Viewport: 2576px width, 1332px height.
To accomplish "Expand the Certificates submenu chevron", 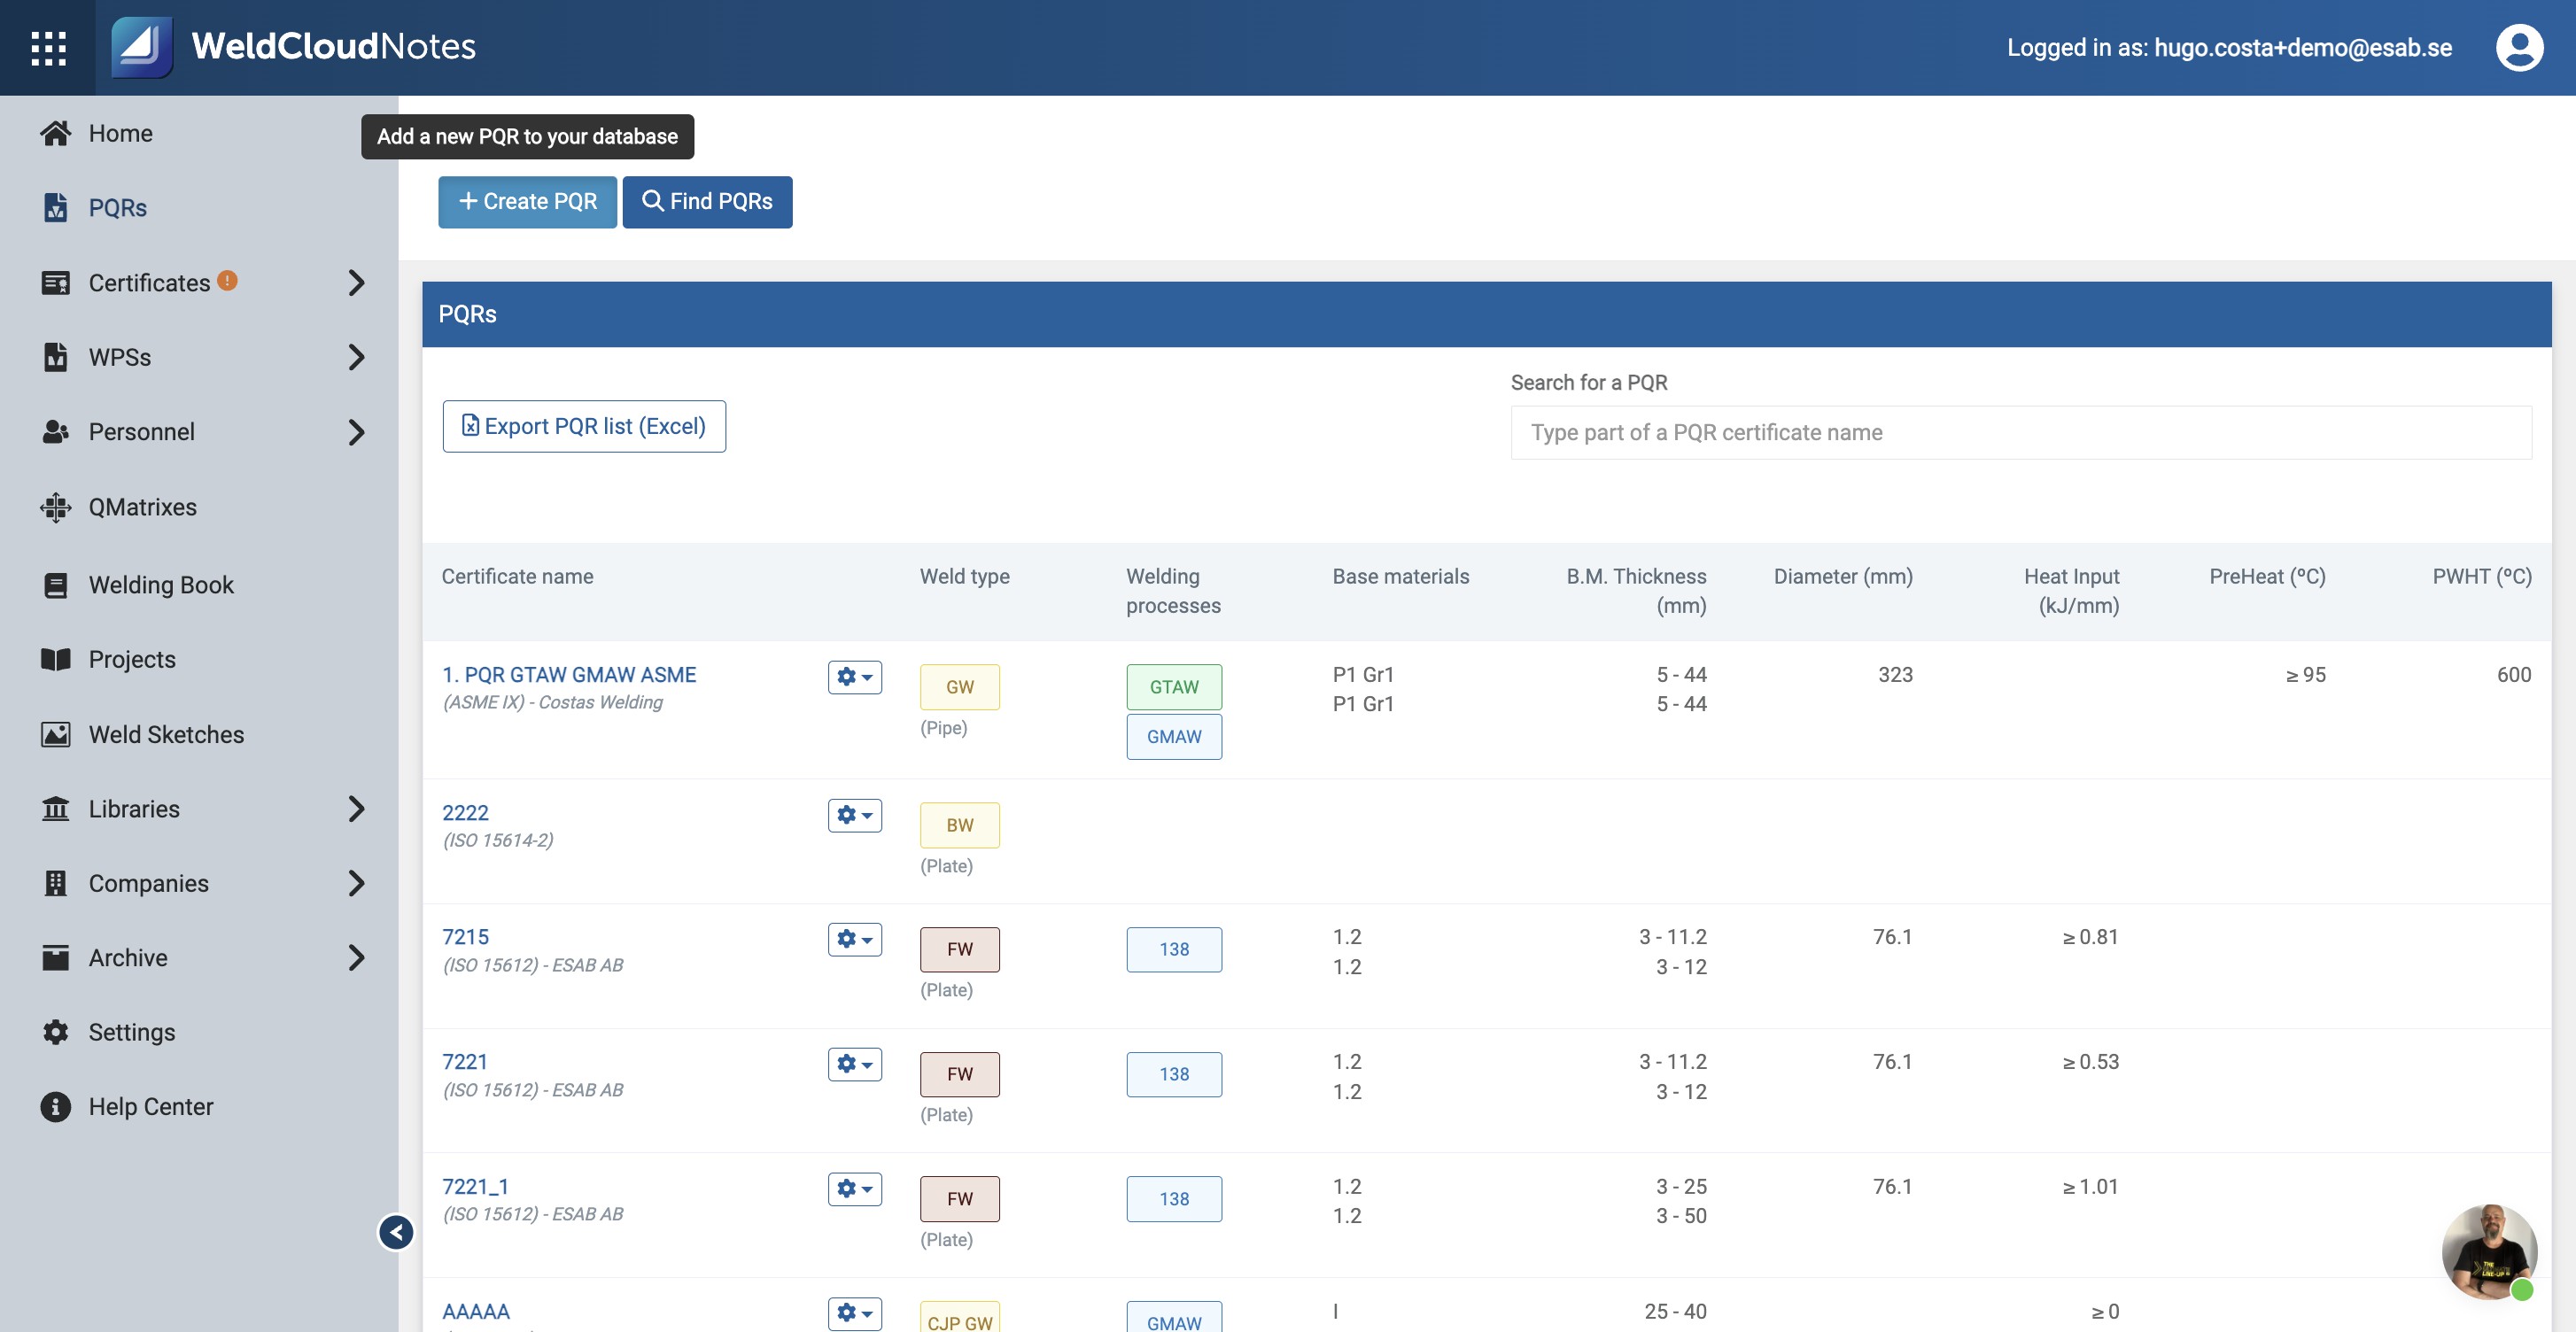I will point(356,283).
